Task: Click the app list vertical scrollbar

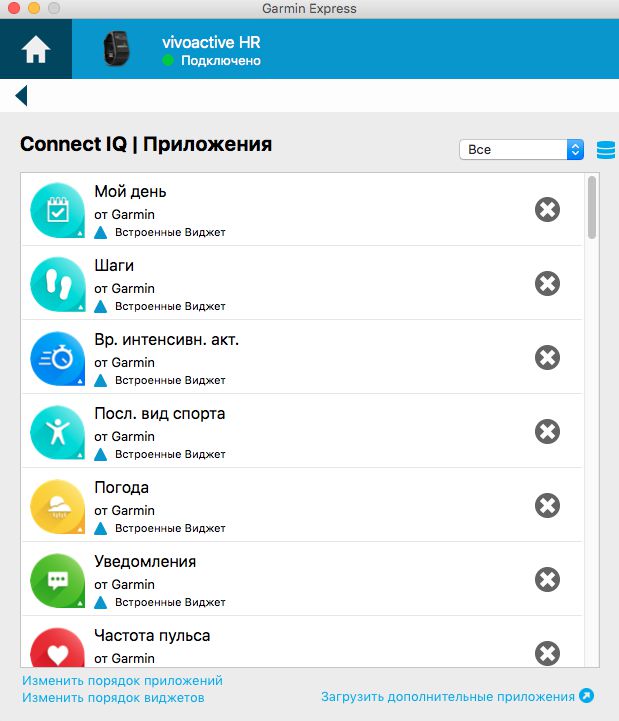Action: pos(592,207)
